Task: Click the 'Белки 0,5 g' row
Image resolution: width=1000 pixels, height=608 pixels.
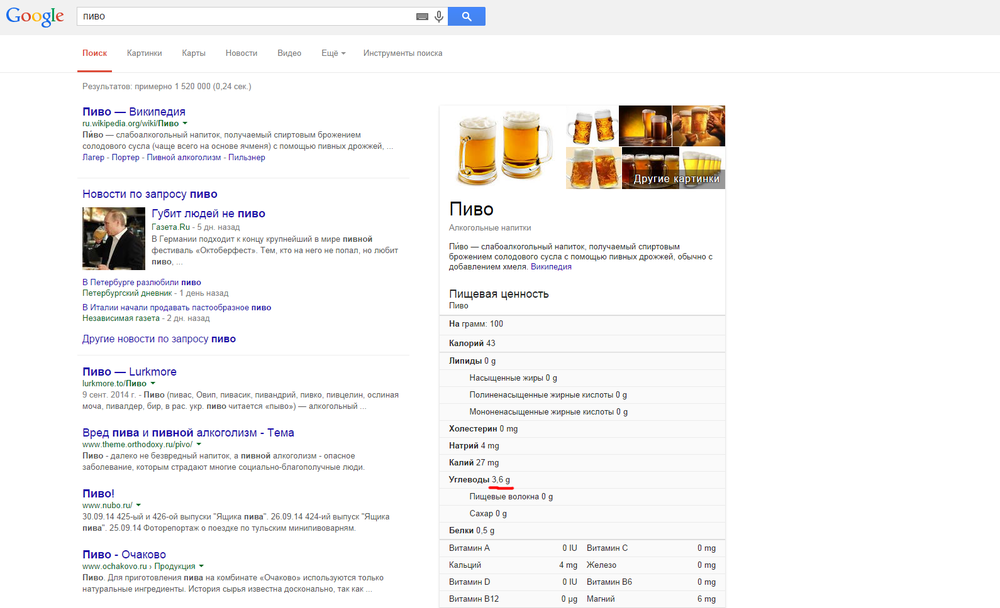Action: click(582, 531)
